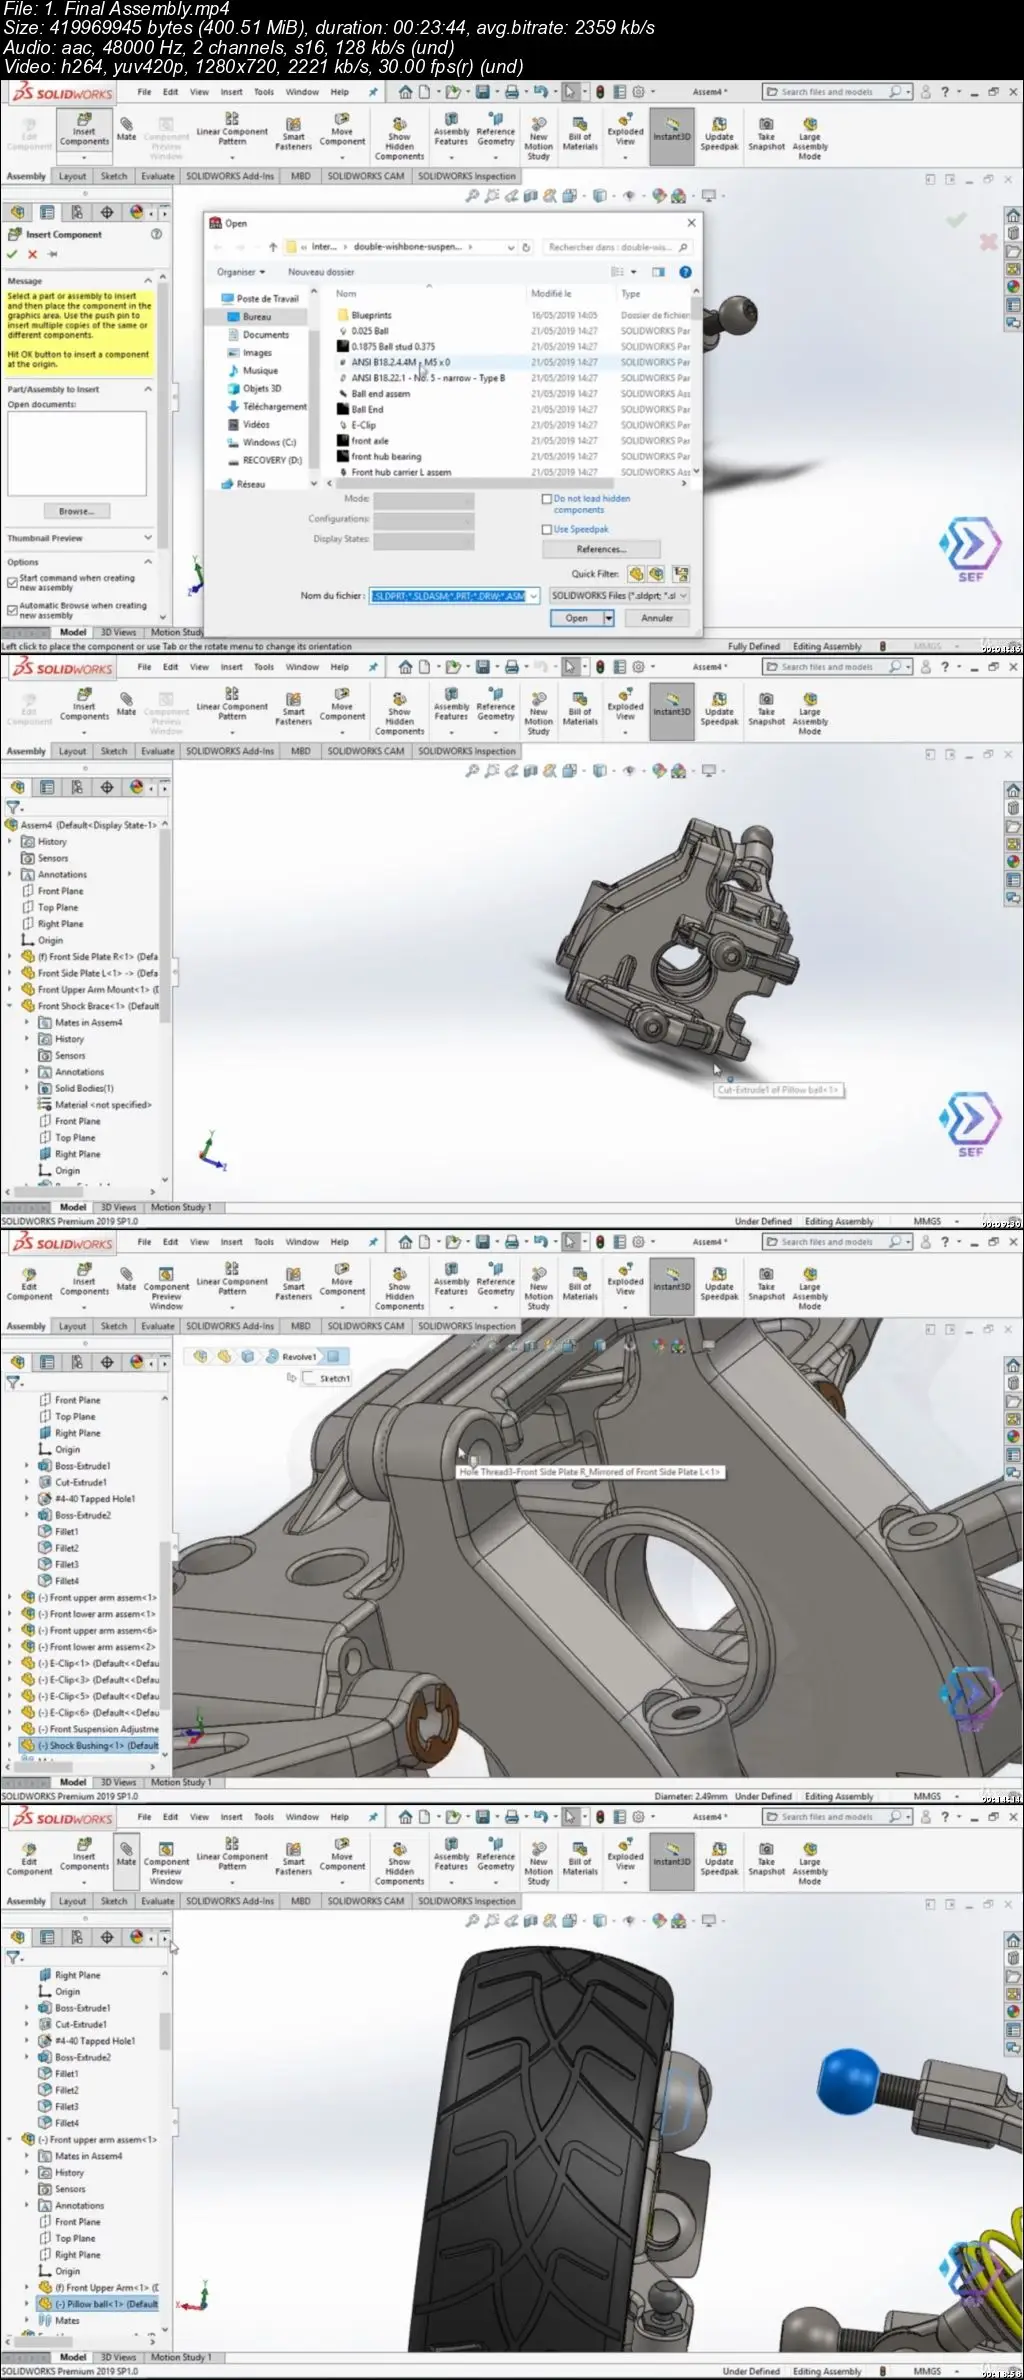Collapse the Front Shock Brace<1> tree node

coord(10,1006)
